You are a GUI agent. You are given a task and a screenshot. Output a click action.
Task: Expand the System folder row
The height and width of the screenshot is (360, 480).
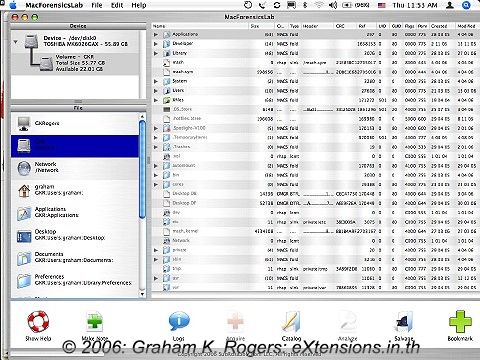point(156,81)
